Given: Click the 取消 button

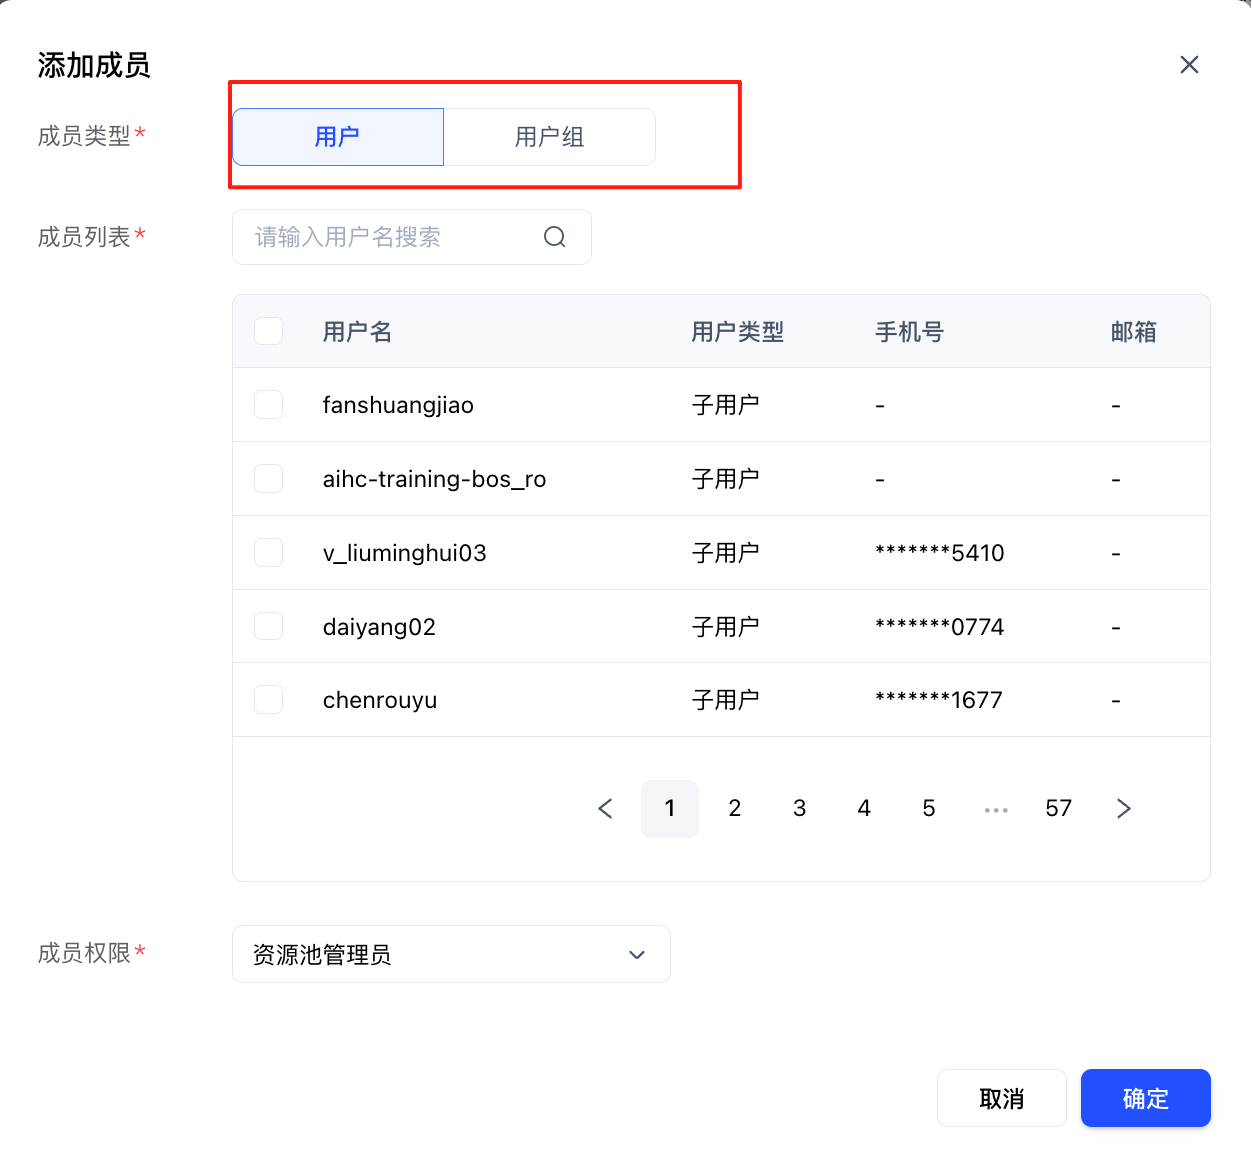Looking at the screenshot, I should [1002, 1098].
